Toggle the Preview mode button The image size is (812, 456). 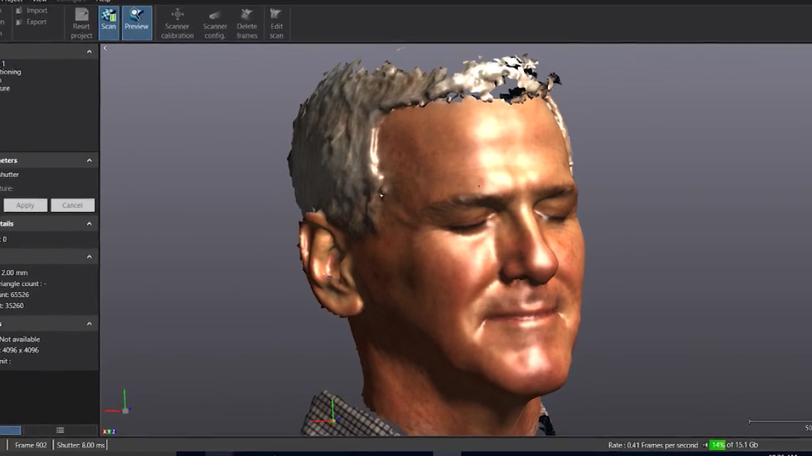[x=137, y=23]
